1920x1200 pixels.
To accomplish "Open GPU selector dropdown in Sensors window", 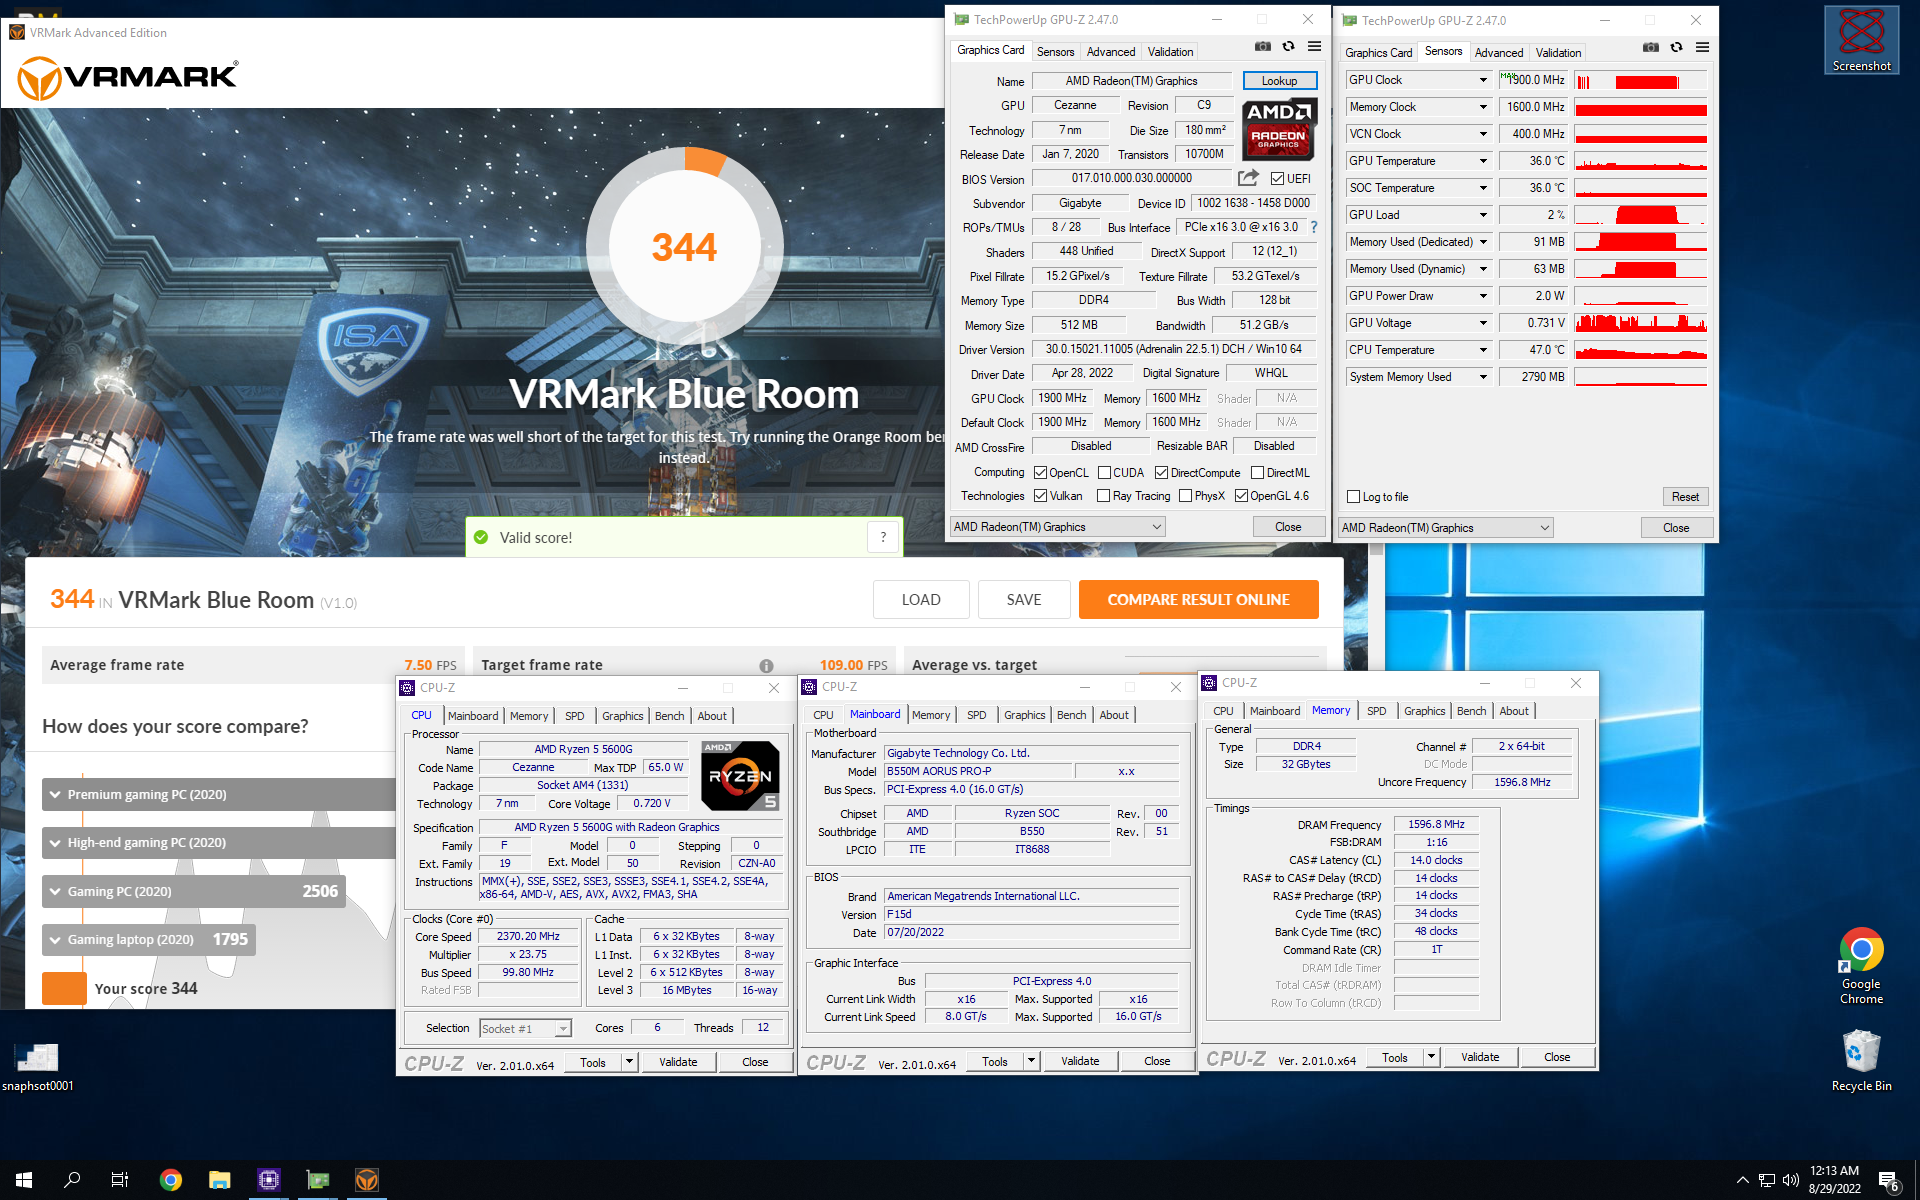I will coord(1445,528).
